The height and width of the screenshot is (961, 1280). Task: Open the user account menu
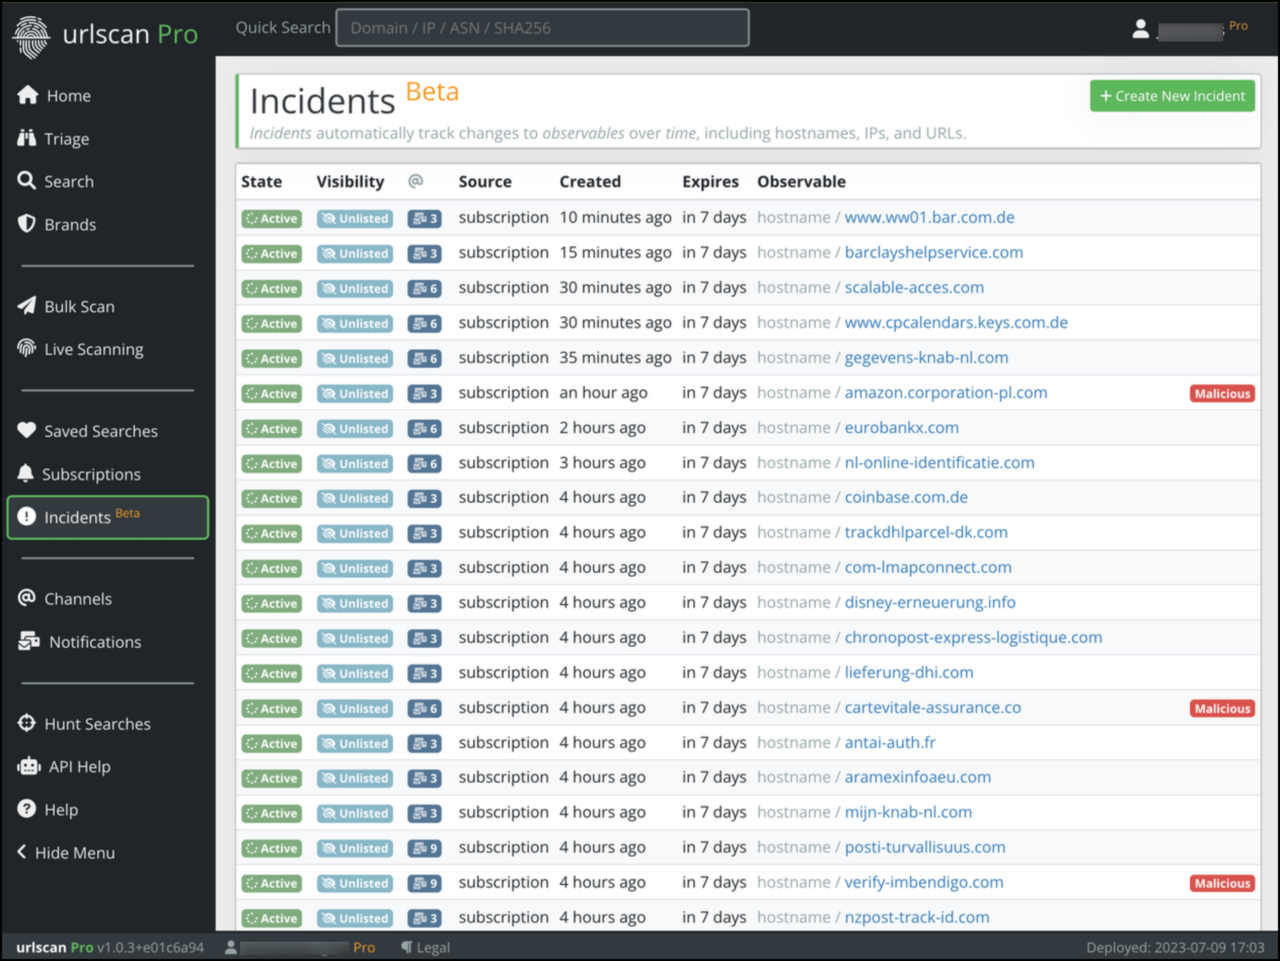coord(1141,28)
